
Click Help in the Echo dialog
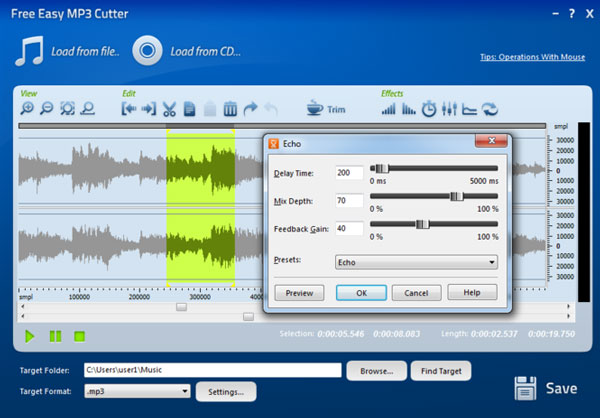tap(472, 292)
